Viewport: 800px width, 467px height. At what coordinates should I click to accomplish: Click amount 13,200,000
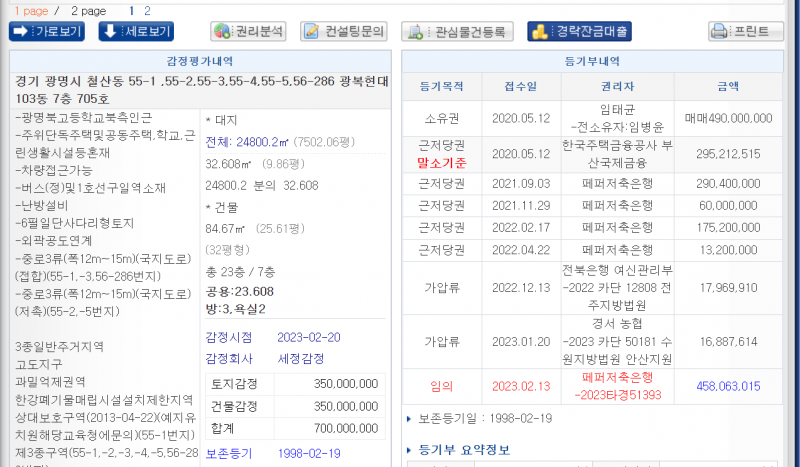pos(729,250)
